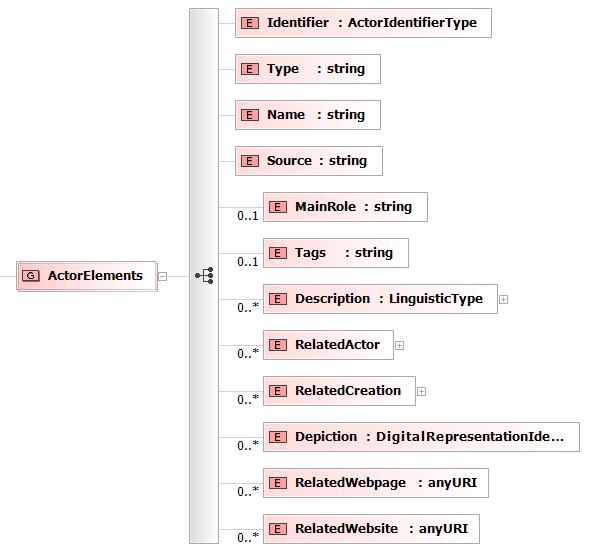Collapse the ActorElements group node

click(162, 276)
